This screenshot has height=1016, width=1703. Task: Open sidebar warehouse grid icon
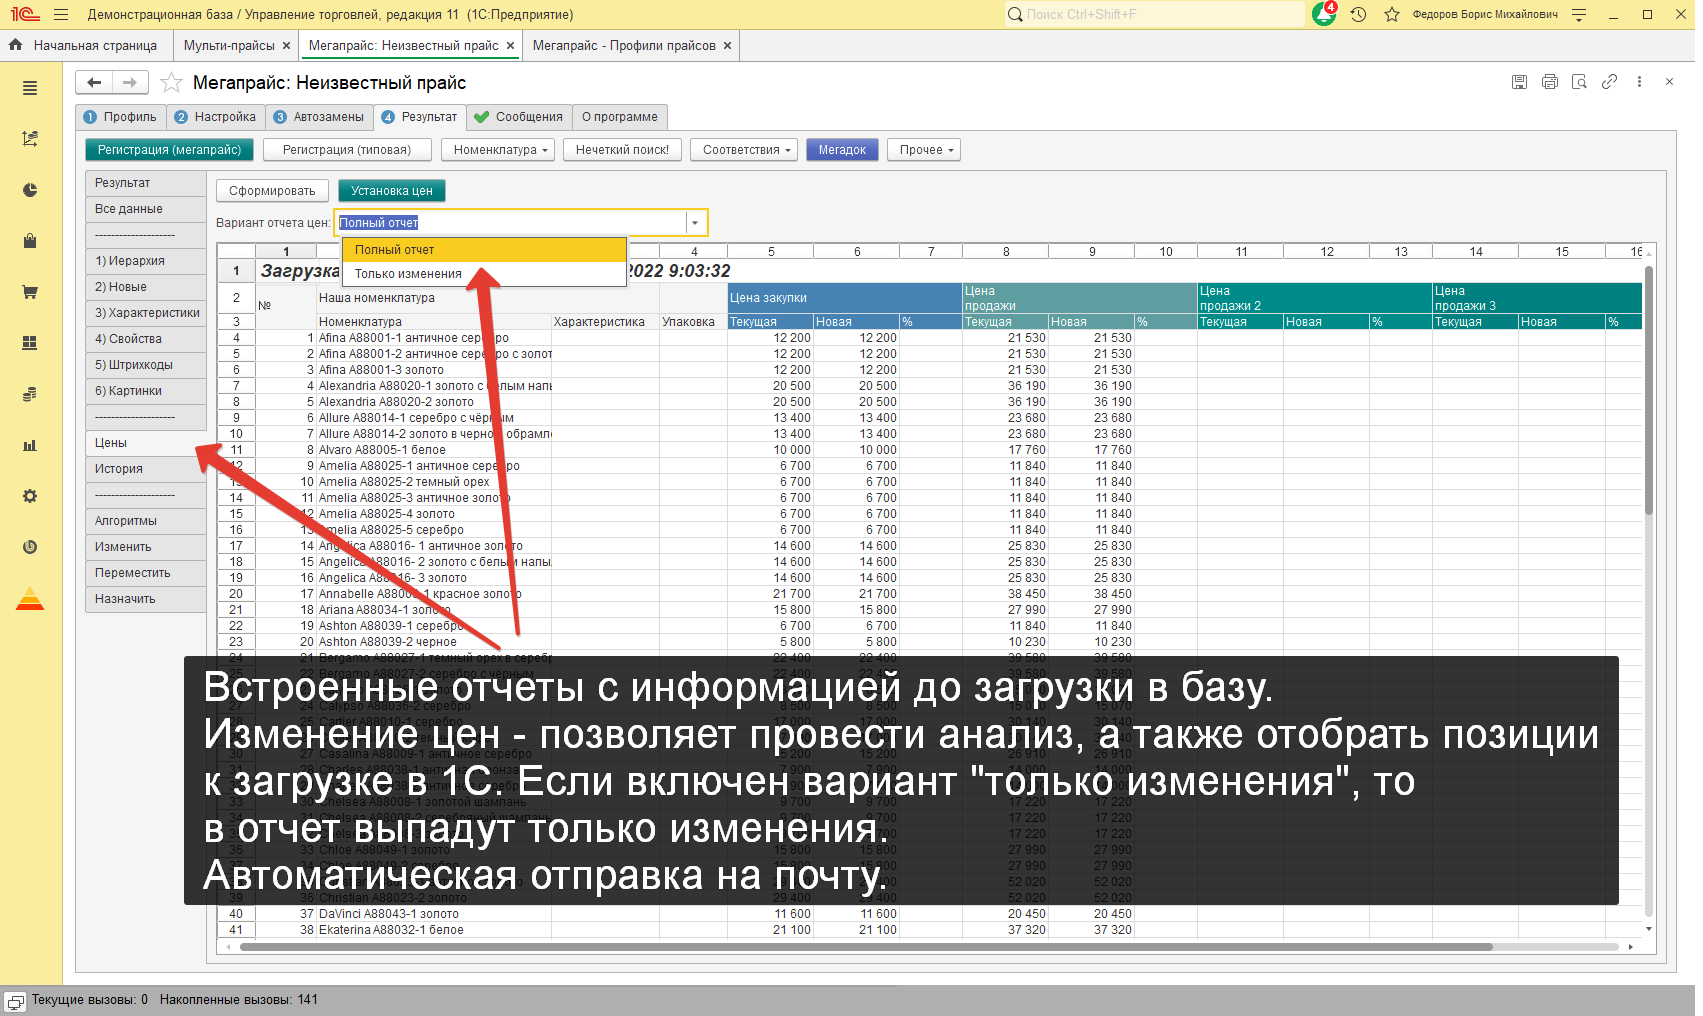point(30,343)
